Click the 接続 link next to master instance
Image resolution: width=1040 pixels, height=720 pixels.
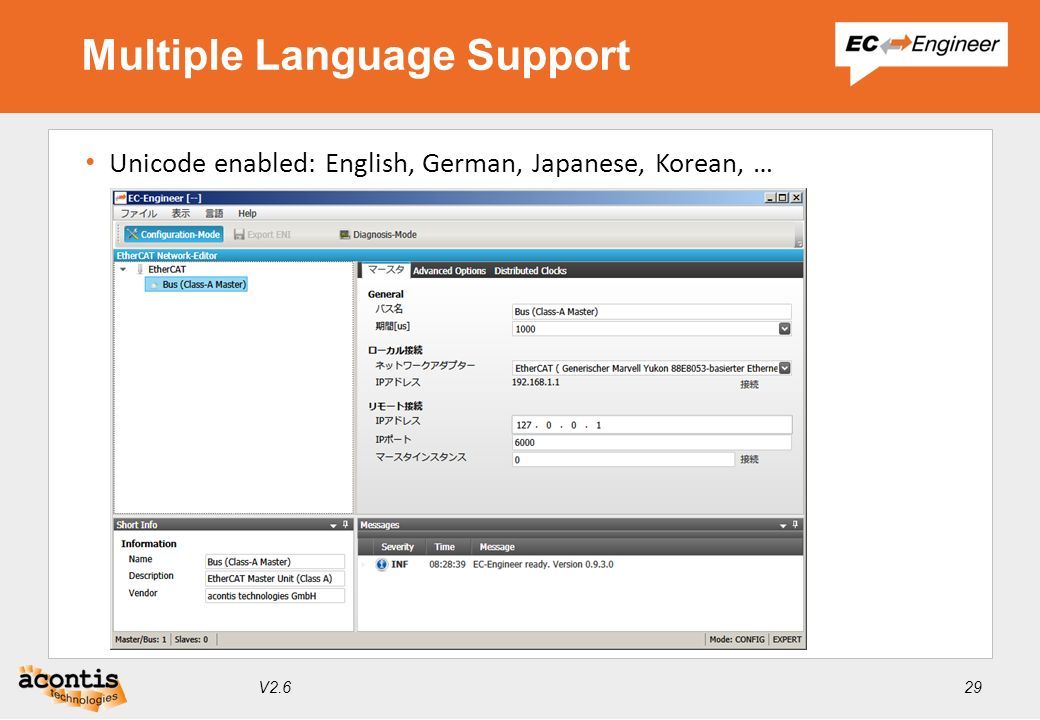(x=749, y=459)
